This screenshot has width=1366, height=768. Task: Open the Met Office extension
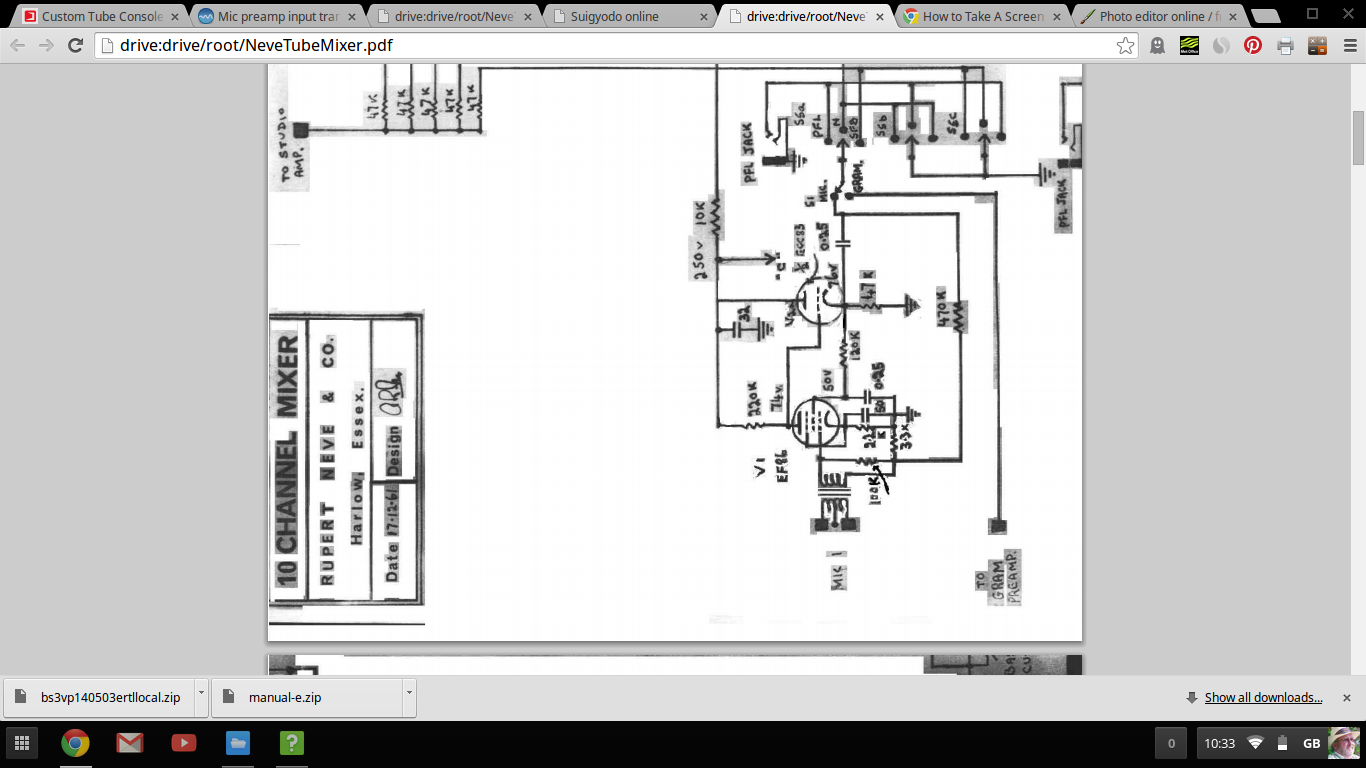tap(1189, 45)
